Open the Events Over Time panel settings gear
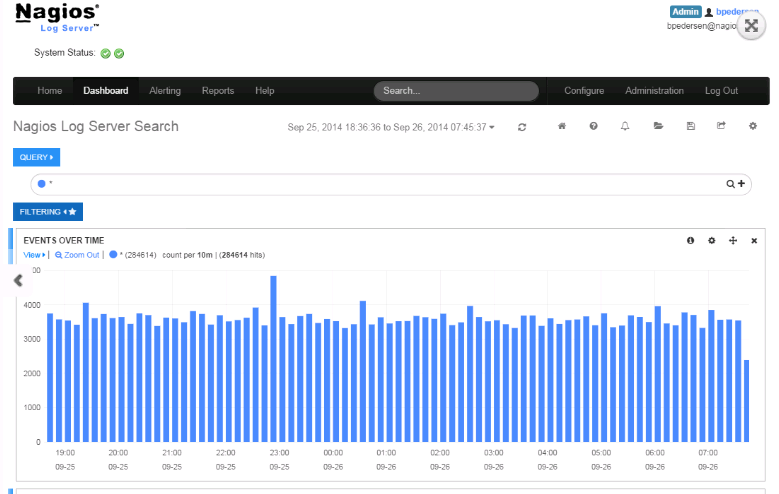Screen dimensions: 779x494 click(x=712, y=241)
